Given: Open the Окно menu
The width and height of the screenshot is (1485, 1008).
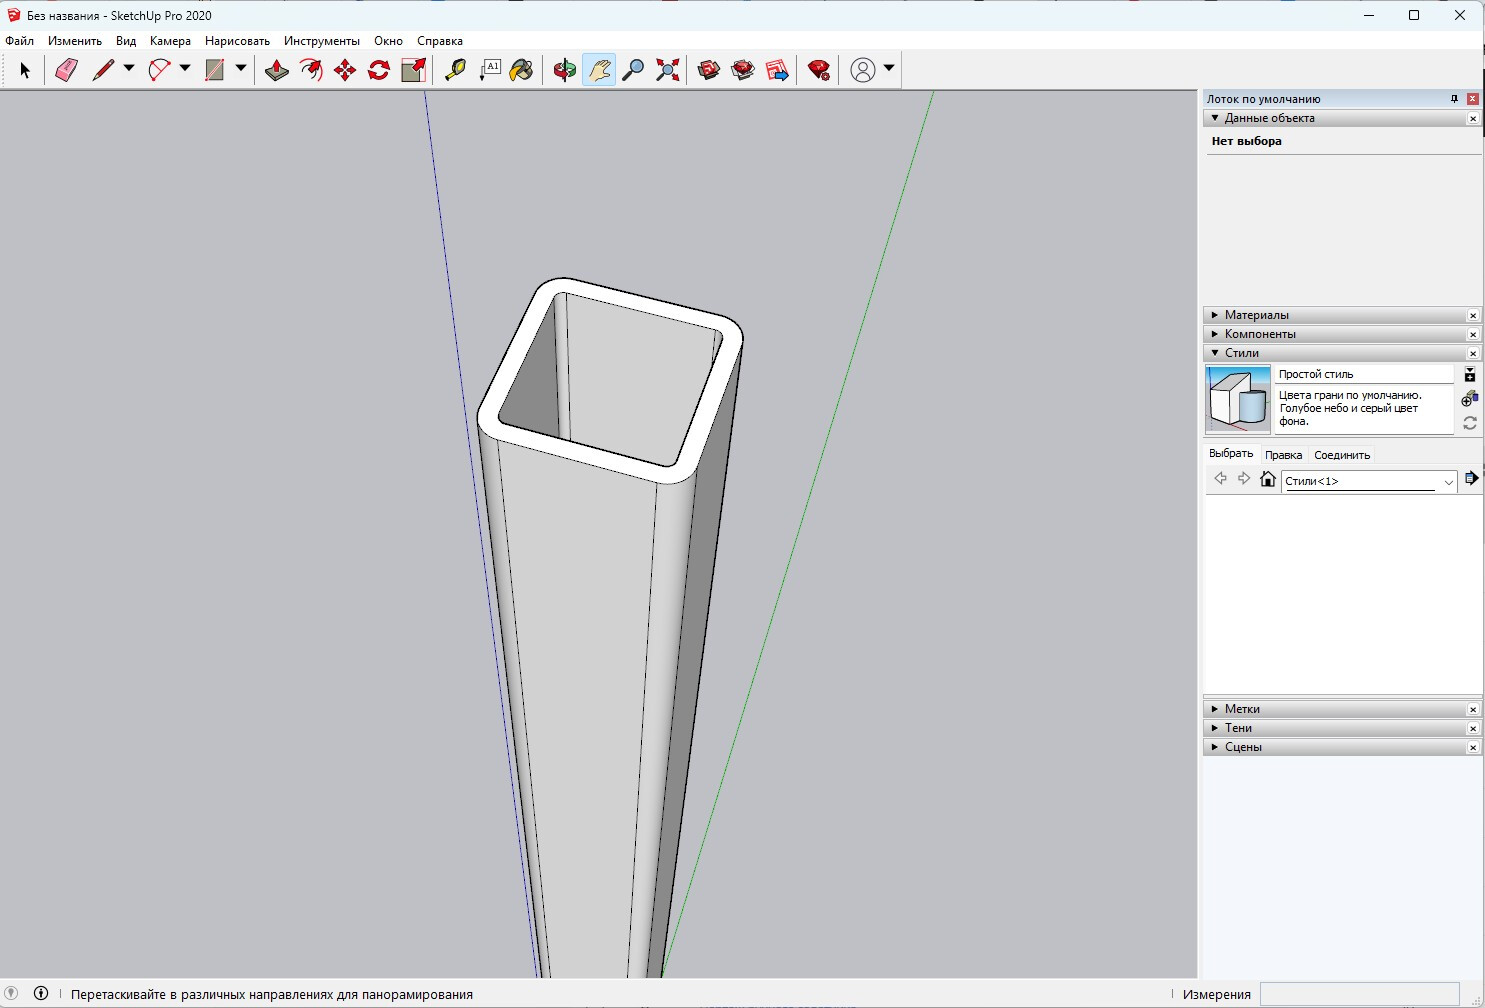Looking at the screenshot, I should tap(388, 41).
